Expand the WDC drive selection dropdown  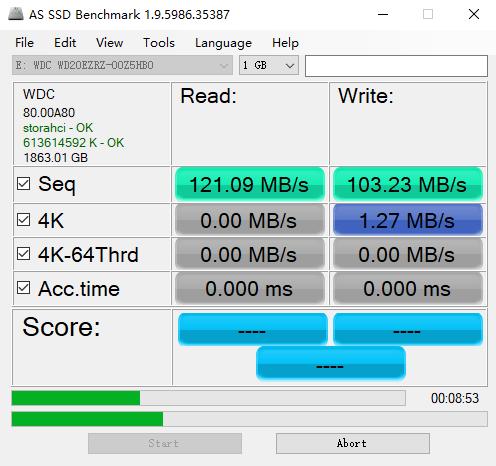point(123,65)
